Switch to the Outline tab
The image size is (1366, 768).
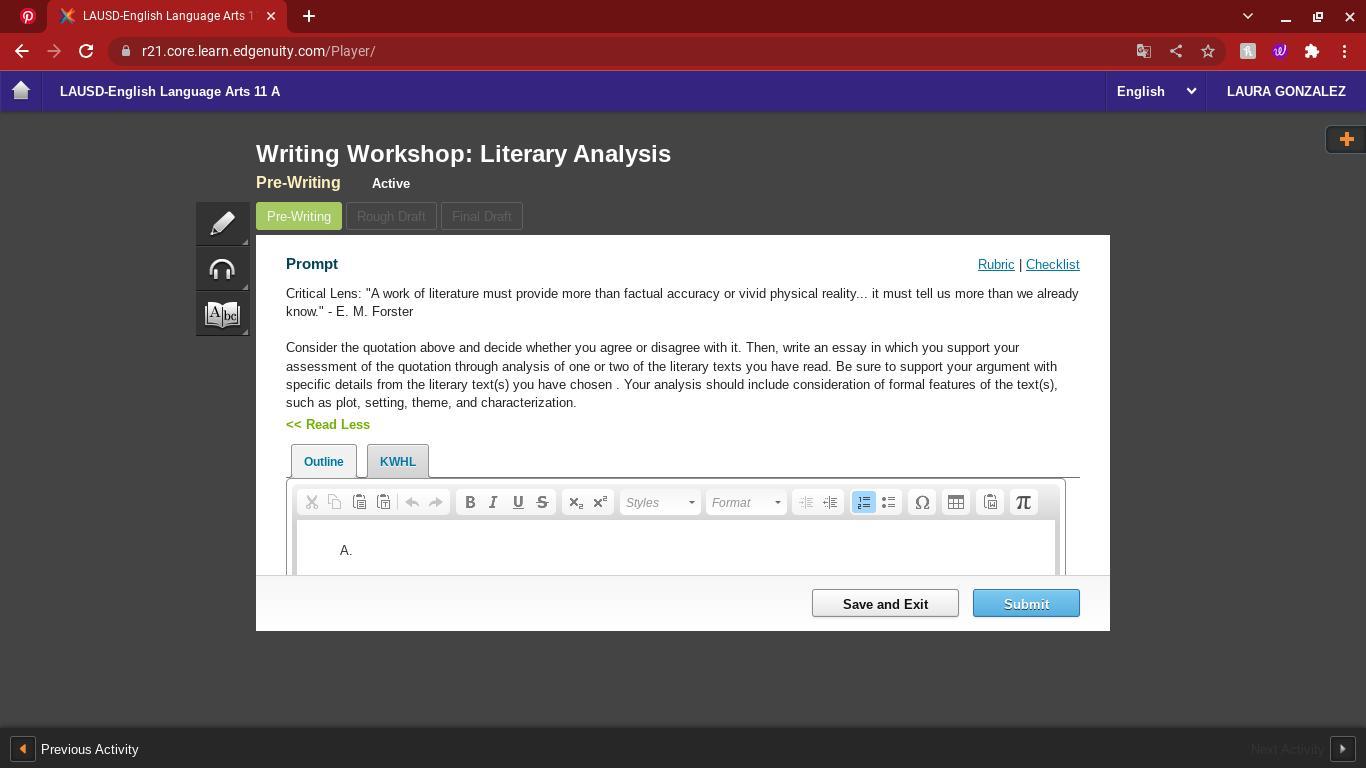(323, 461)
